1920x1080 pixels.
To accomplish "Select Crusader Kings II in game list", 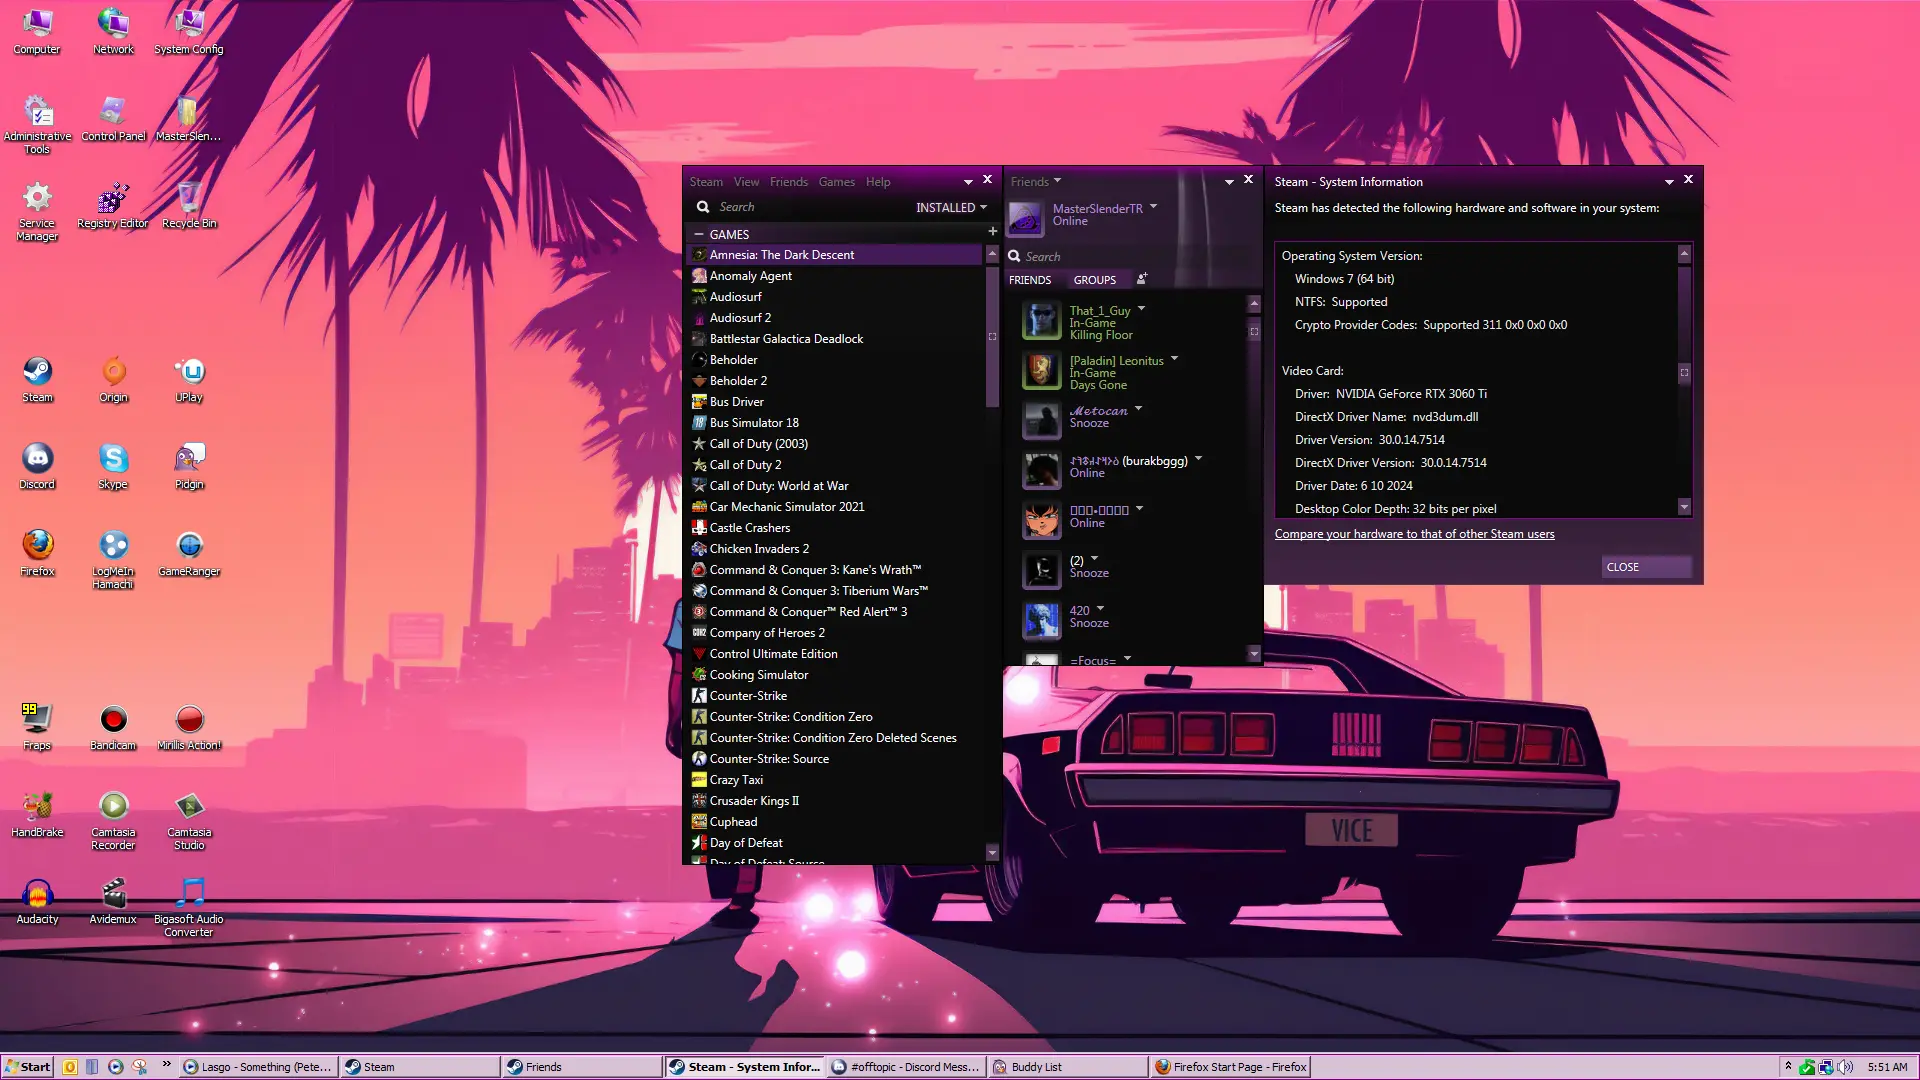I will [x=835, y=801].
